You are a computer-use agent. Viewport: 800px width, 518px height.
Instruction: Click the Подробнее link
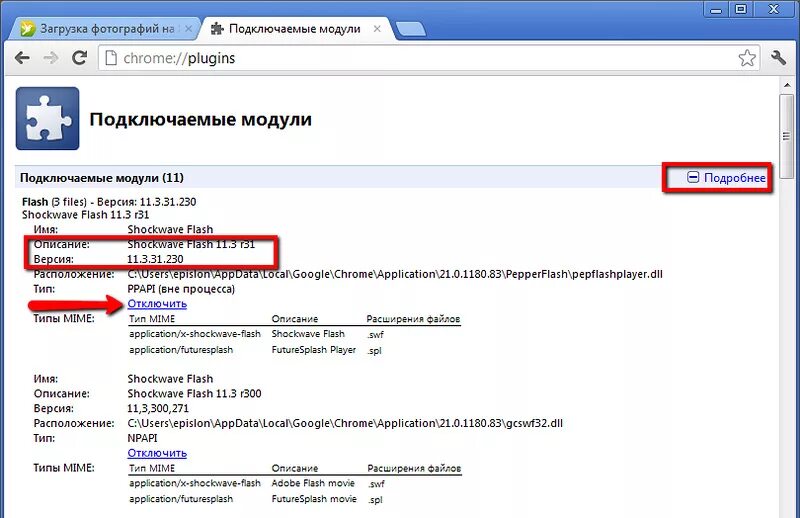tap(735, 178)
